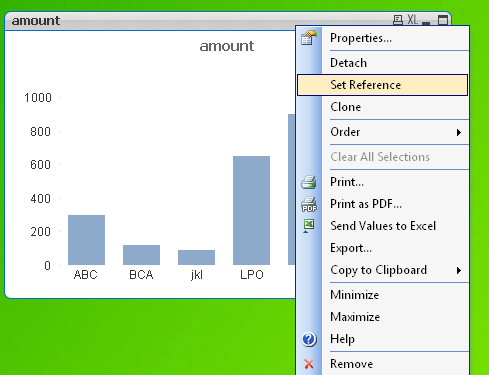The image size is (489, 375).
Task: Choose Clone from the context menu
Action: tap(382, 107)
